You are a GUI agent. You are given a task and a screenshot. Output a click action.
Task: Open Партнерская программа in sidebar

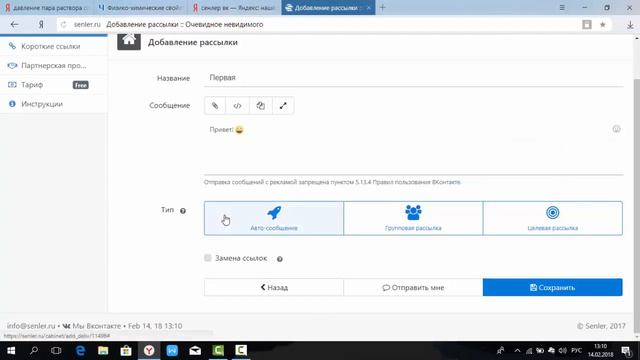click(53, 65)
